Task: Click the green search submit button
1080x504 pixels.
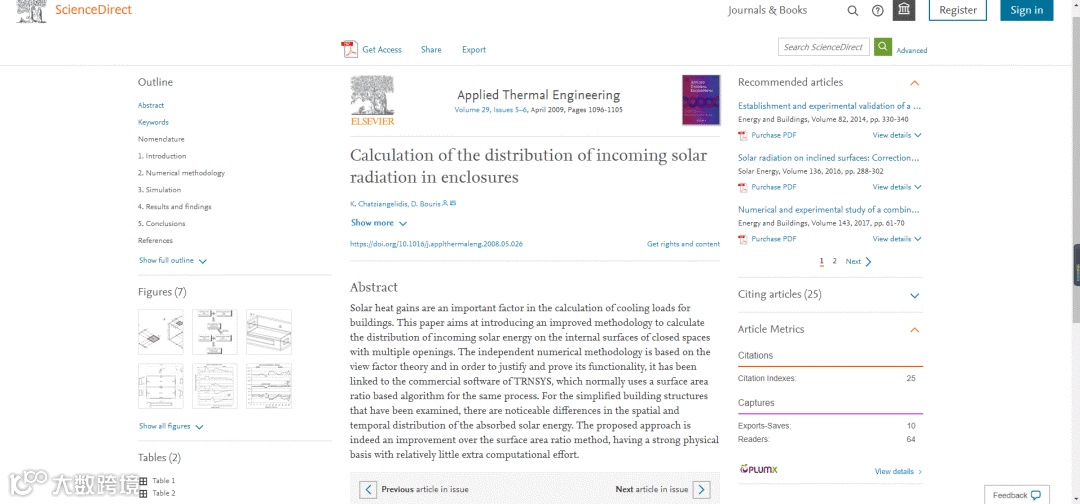Action: (x=883, y=47)
